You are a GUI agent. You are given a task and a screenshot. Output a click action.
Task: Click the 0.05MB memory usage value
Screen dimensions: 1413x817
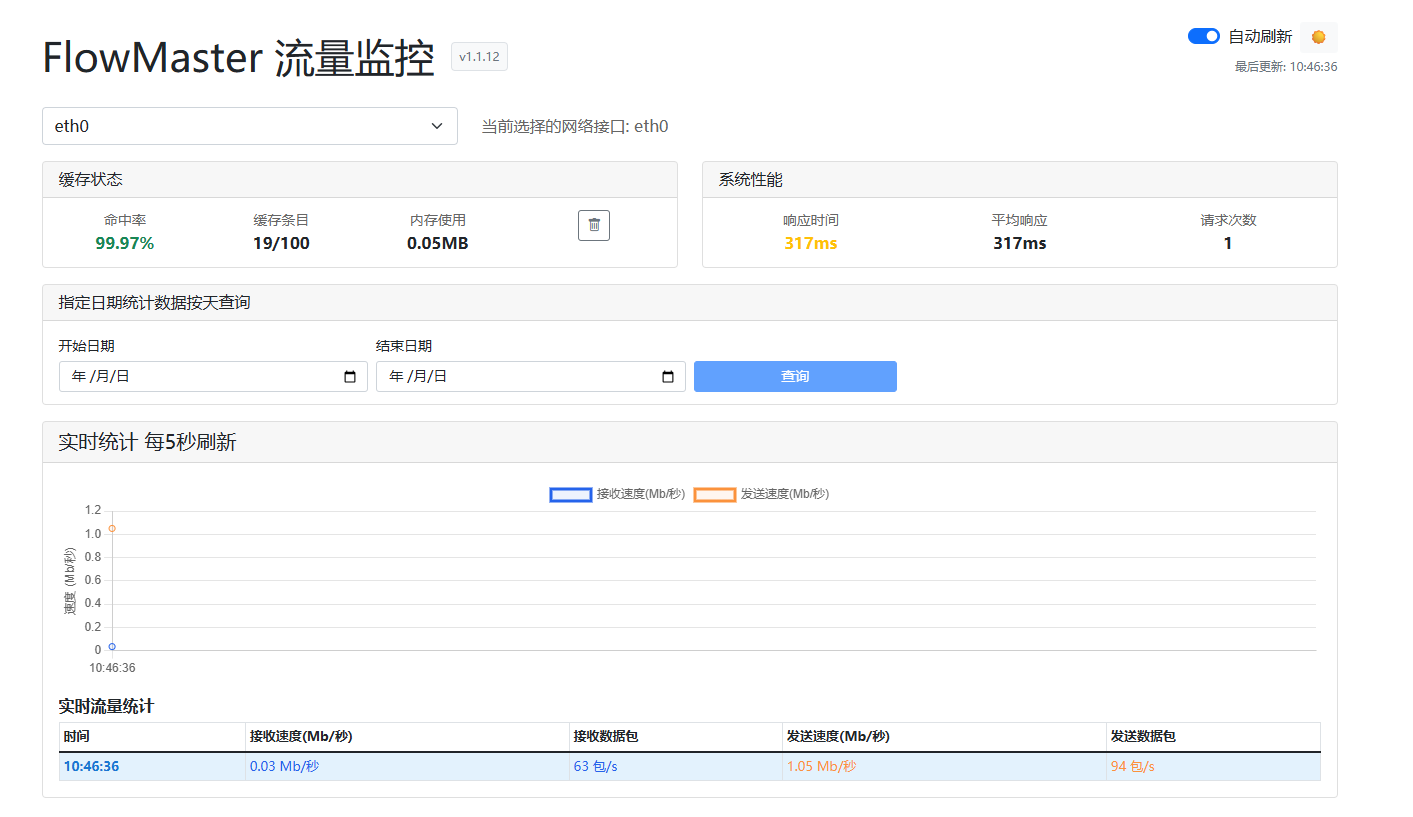tap(437, 243)
